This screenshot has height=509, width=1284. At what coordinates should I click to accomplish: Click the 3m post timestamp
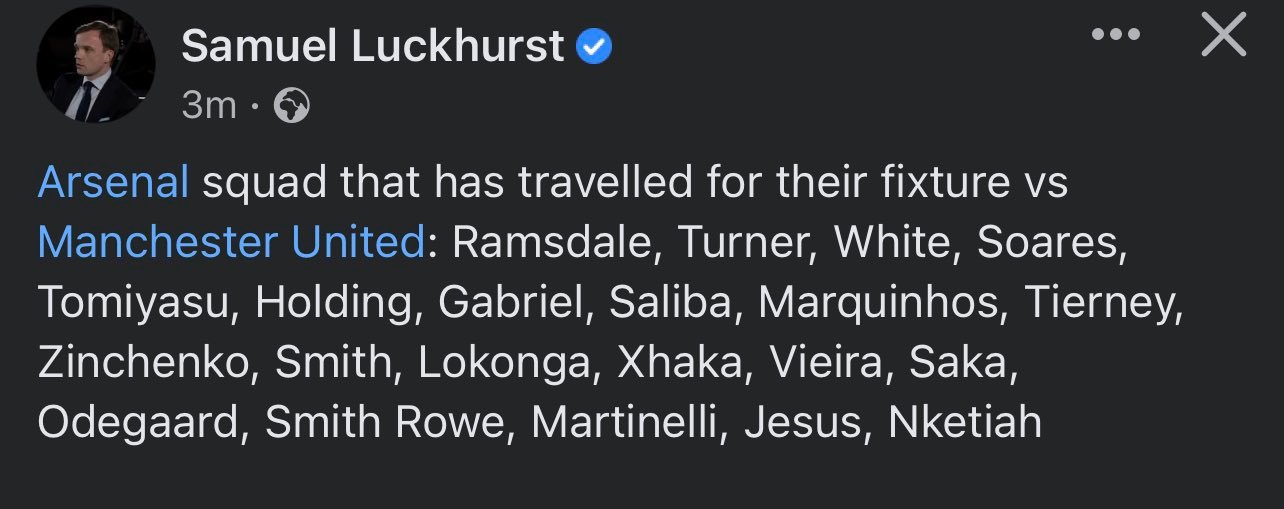[208, 104]
